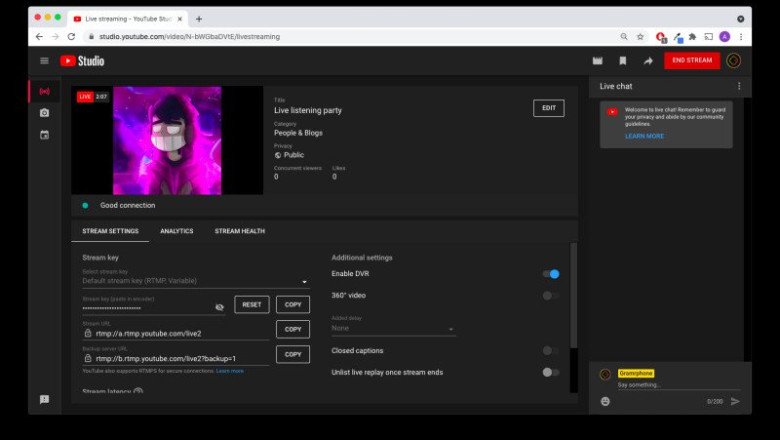The height and width of the screenshot is (440, 780).
Task: Switch to the Stream Health tab
Action: tap(240, 231)
